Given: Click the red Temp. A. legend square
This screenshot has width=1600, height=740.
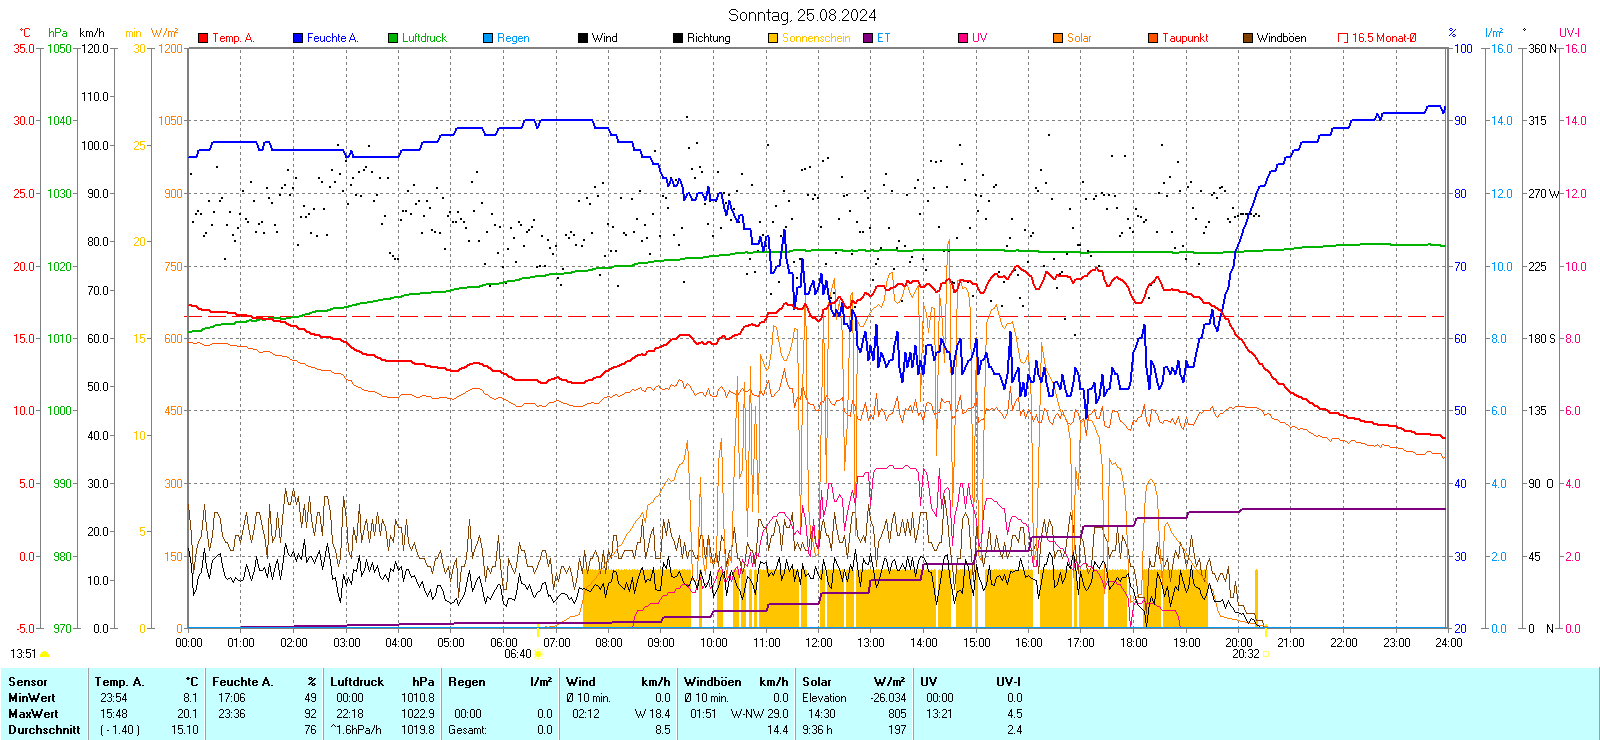Looking at the screenshot, I should (x=203, y=38).
